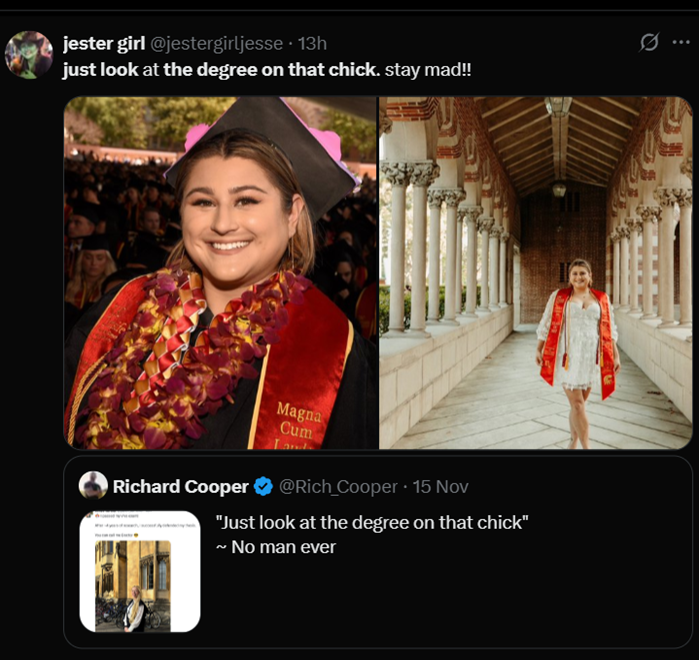Click bold phrase "the degree on that chick"
The image size is (699, 660).
[x=271, y=70]
